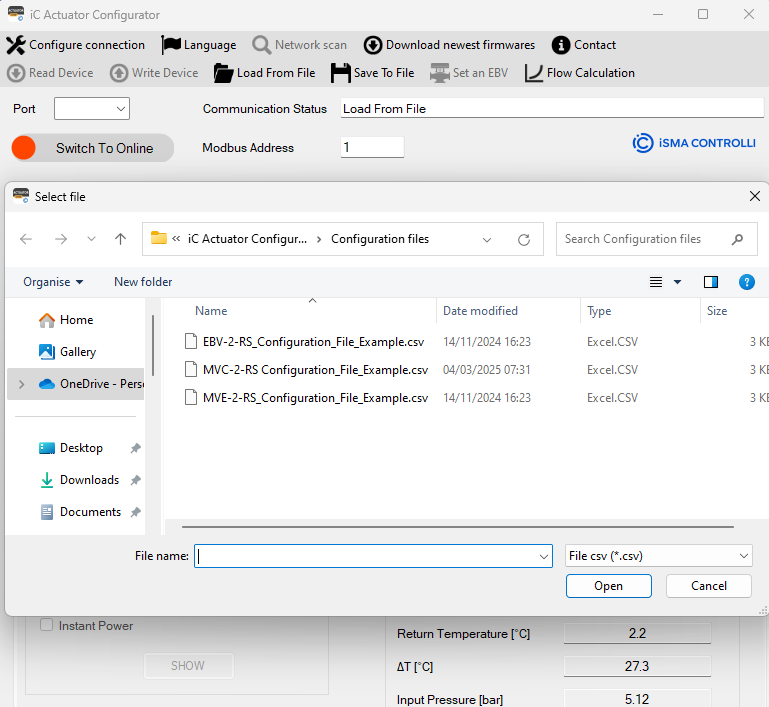Screen dimensions: 769x707
Task: Sort by Name column header
Action: (x=211, y=311)
